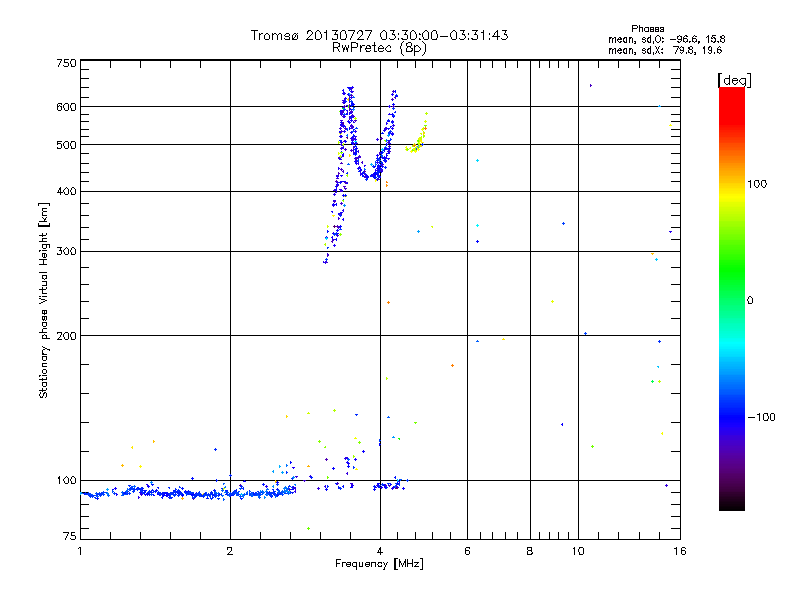Click the 'Stationary phase Virtual Height [km]' label
The width and height of the screenshot is (800, 600).
[43, 301]
